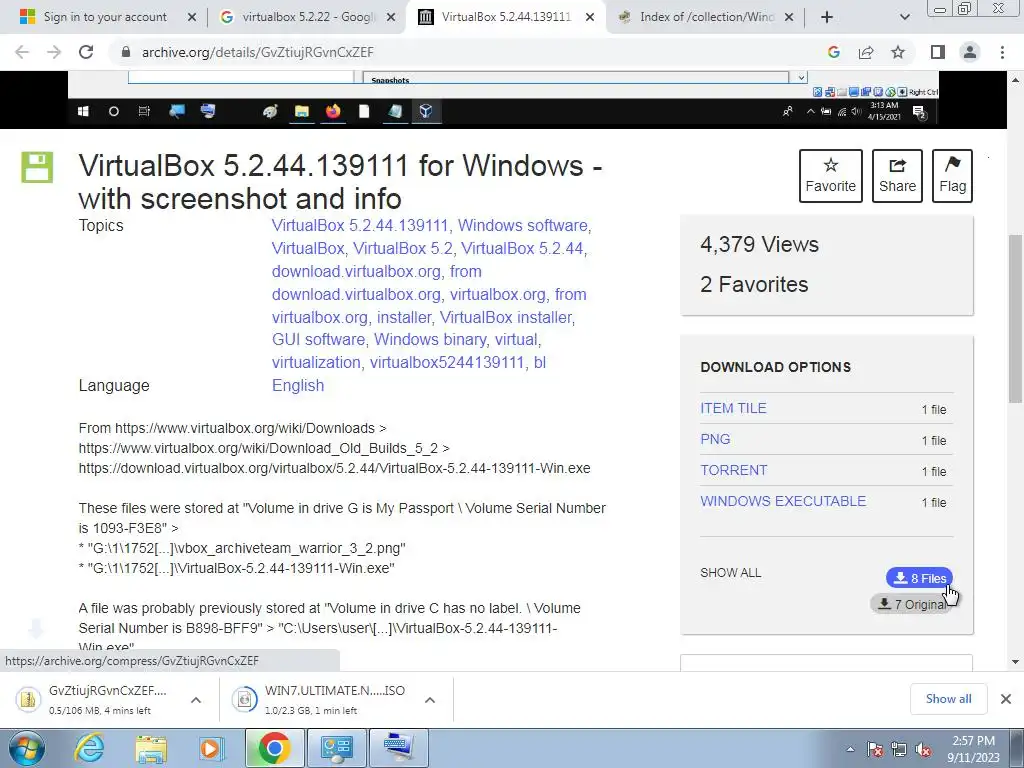Viewport: 1024px width, 768px height.
Task: Click the Action Center flag tray icon
Action: (x=875, y=749)
